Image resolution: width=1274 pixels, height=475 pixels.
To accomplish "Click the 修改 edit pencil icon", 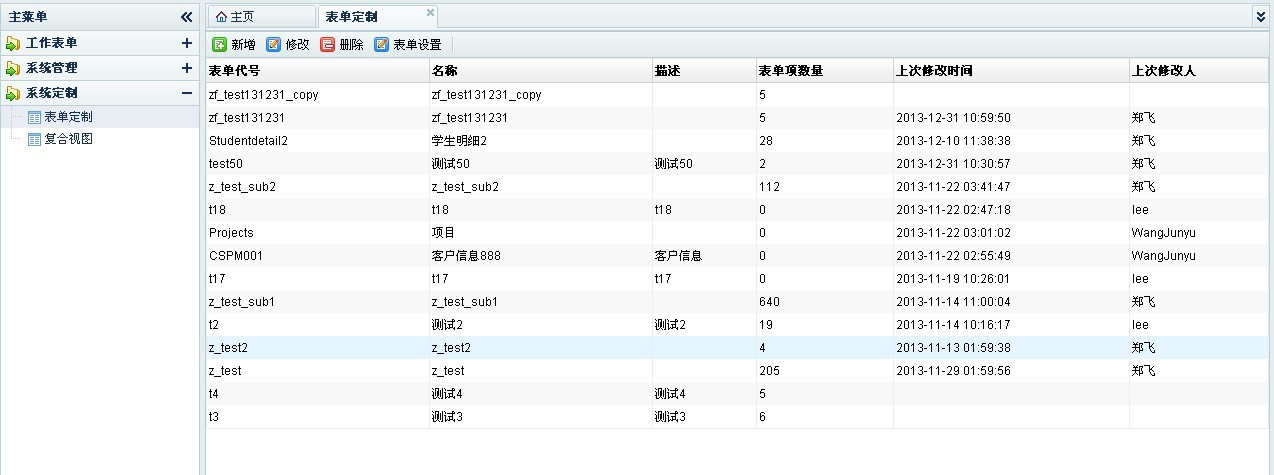I will pyautogui.click(x=273, y=44).
